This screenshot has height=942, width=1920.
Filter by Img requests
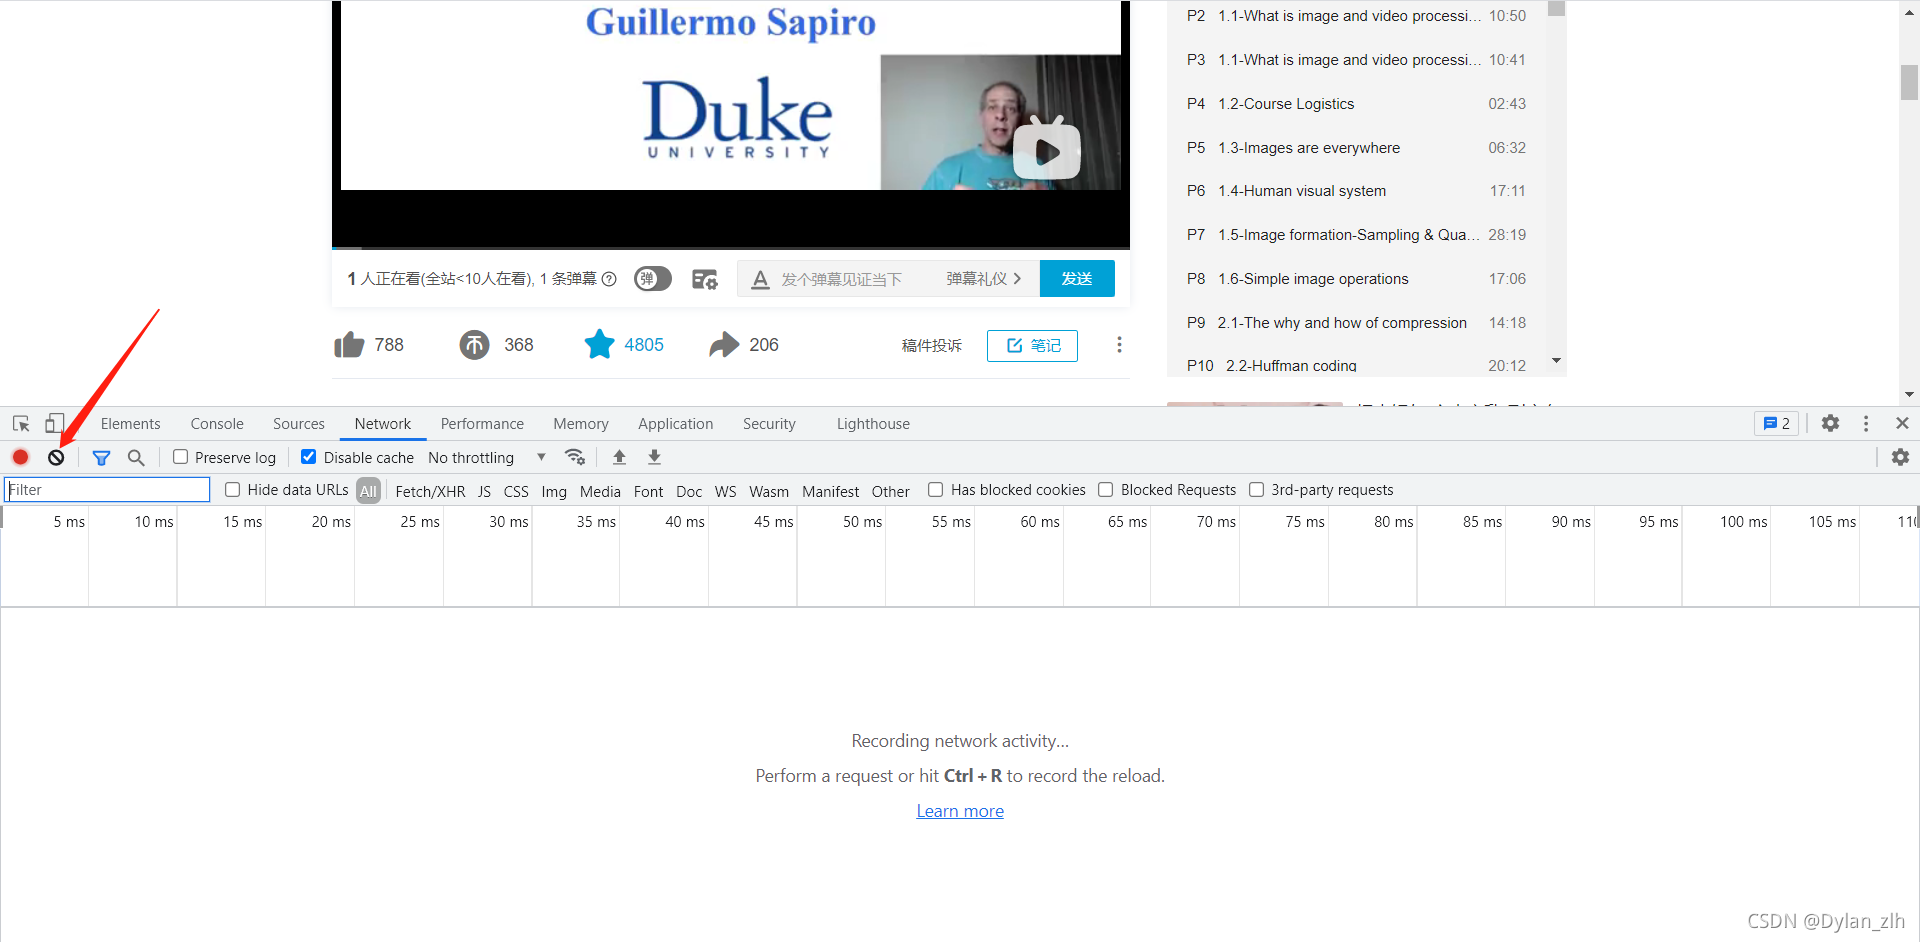[554, 491]
